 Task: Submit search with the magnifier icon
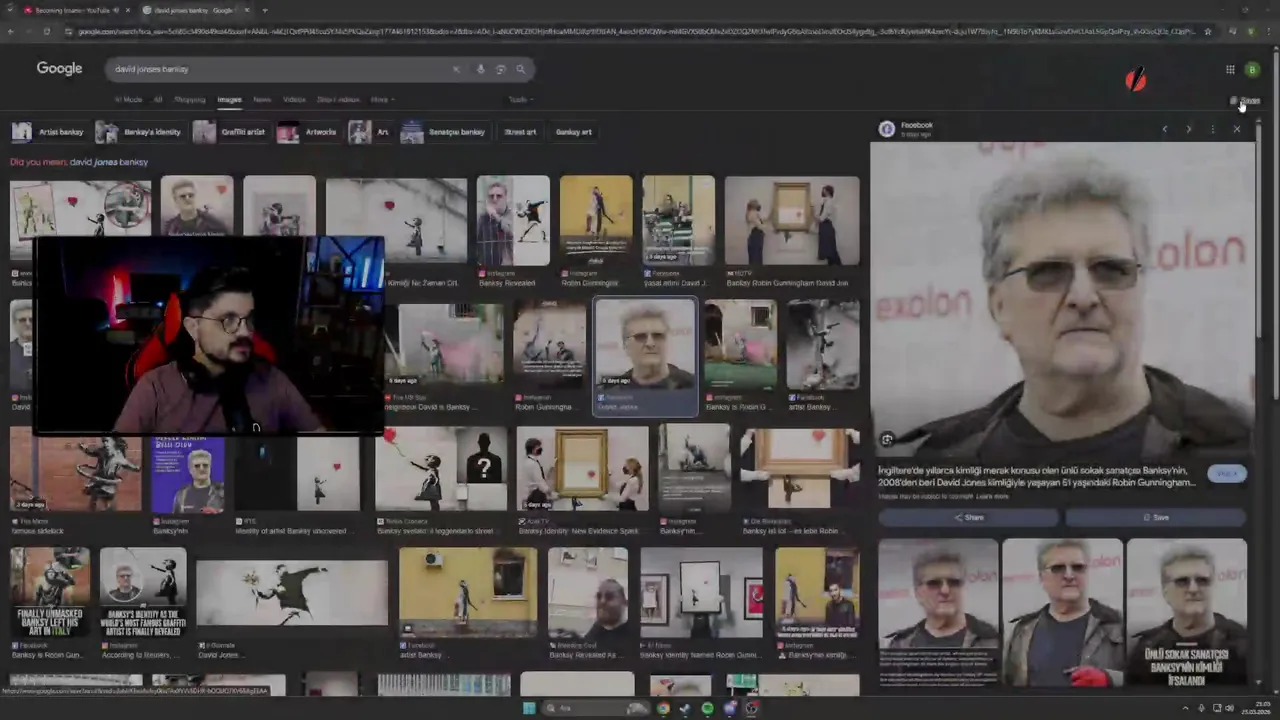(x=521, y=69)
